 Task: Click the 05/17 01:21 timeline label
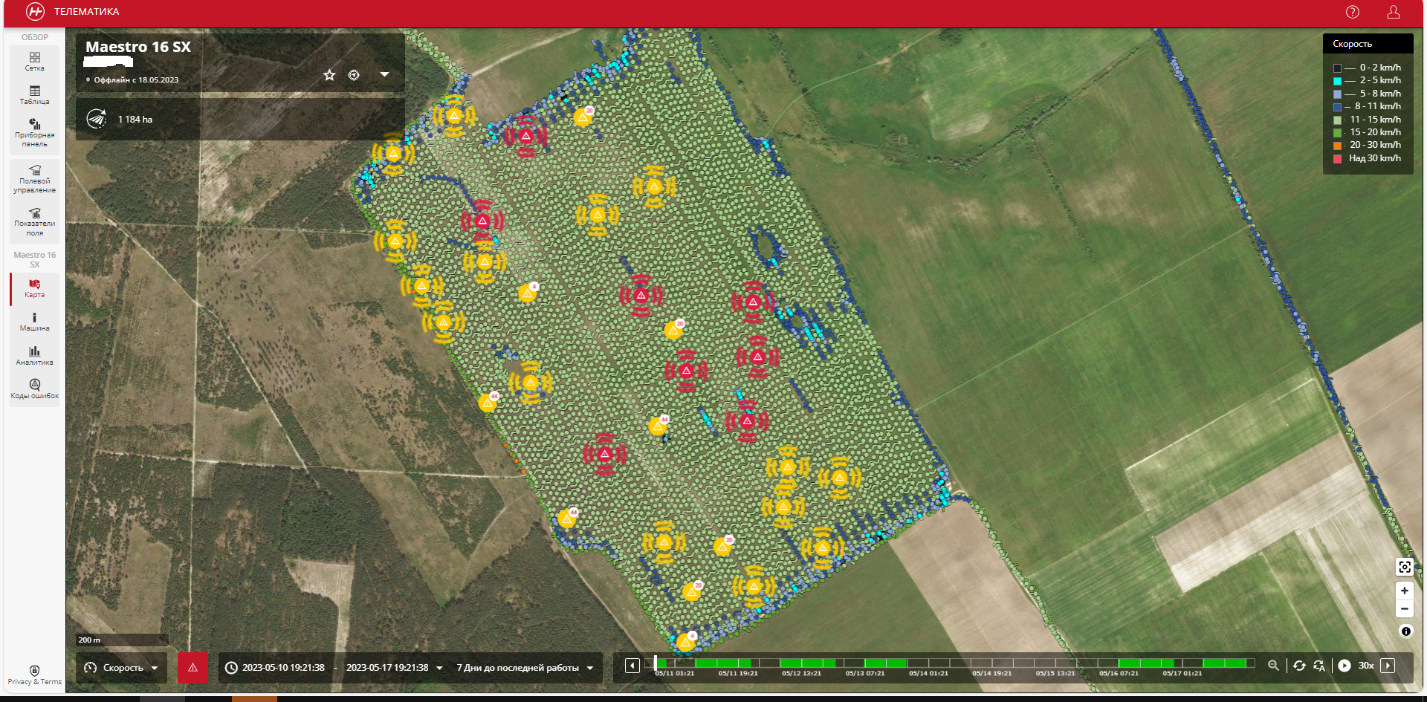(1182, 673)
